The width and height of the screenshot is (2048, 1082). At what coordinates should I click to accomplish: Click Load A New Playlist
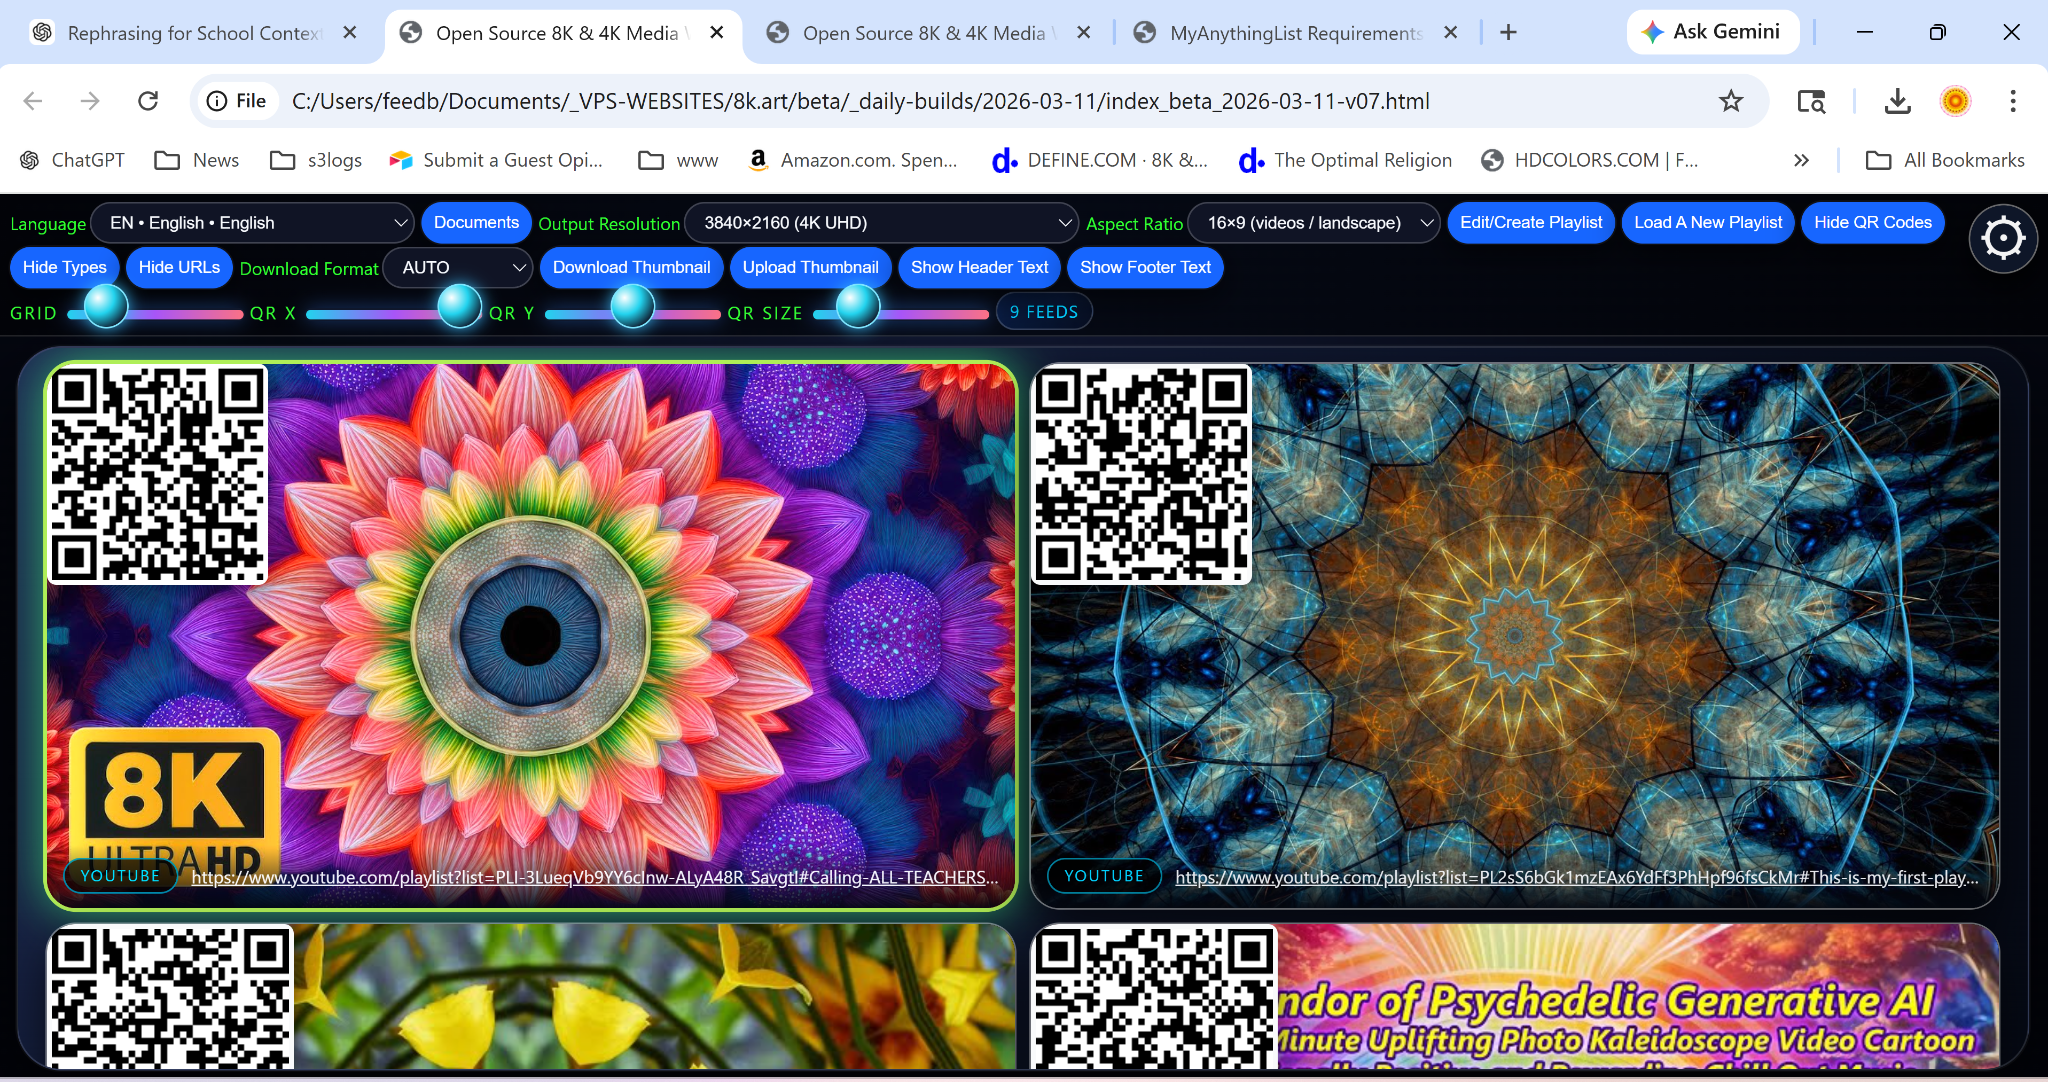click(x=1708, y=223)
